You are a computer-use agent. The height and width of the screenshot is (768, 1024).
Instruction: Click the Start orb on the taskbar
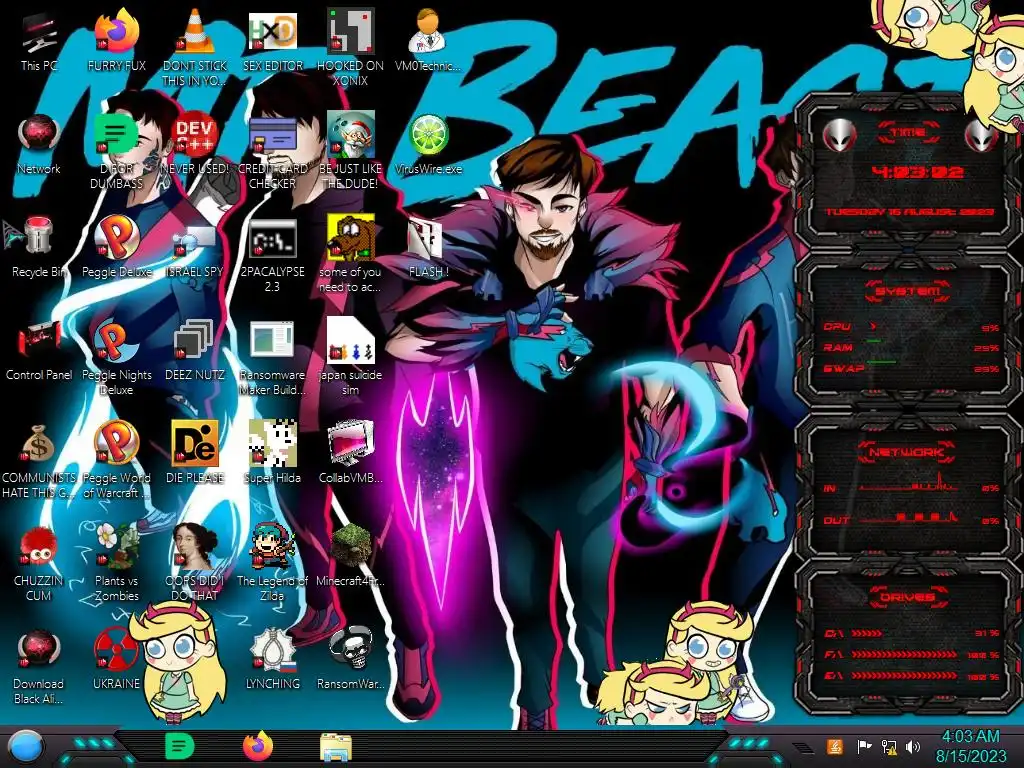(26, 746)
